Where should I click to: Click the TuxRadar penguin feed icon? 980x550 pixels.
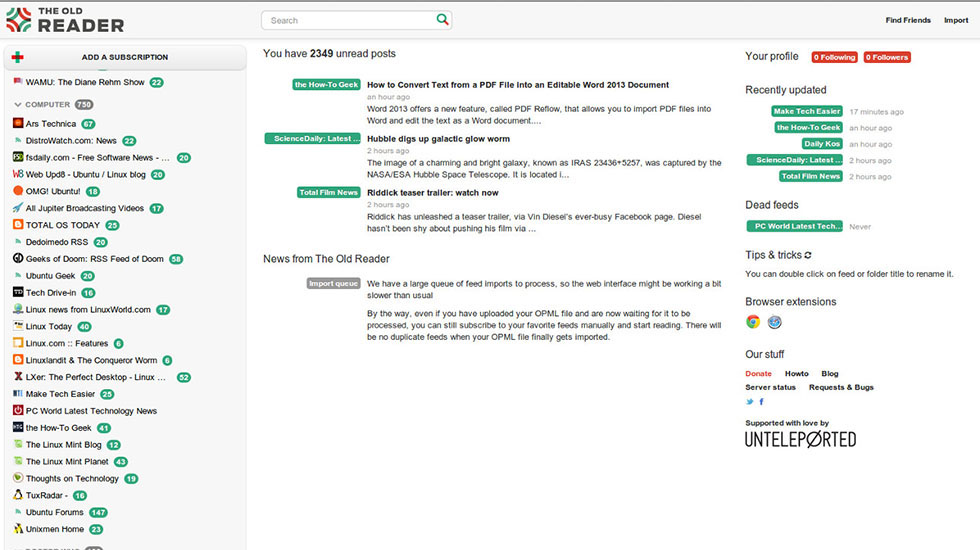click(x=18, y=495)
